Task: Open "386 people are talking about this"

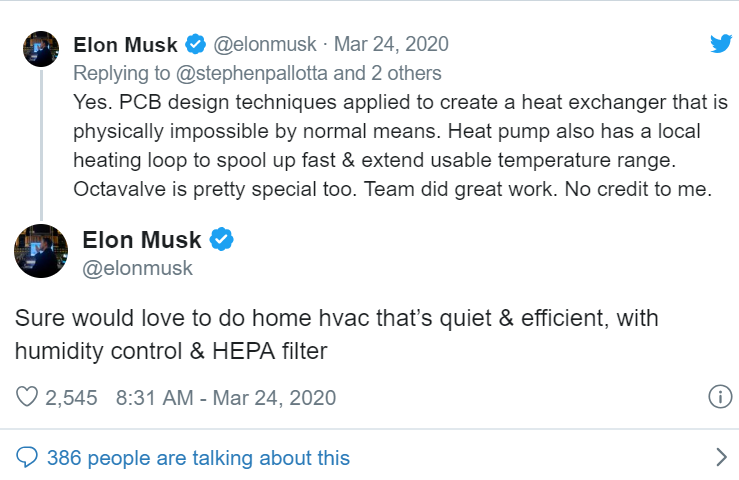Action: (x=198, y=458)
